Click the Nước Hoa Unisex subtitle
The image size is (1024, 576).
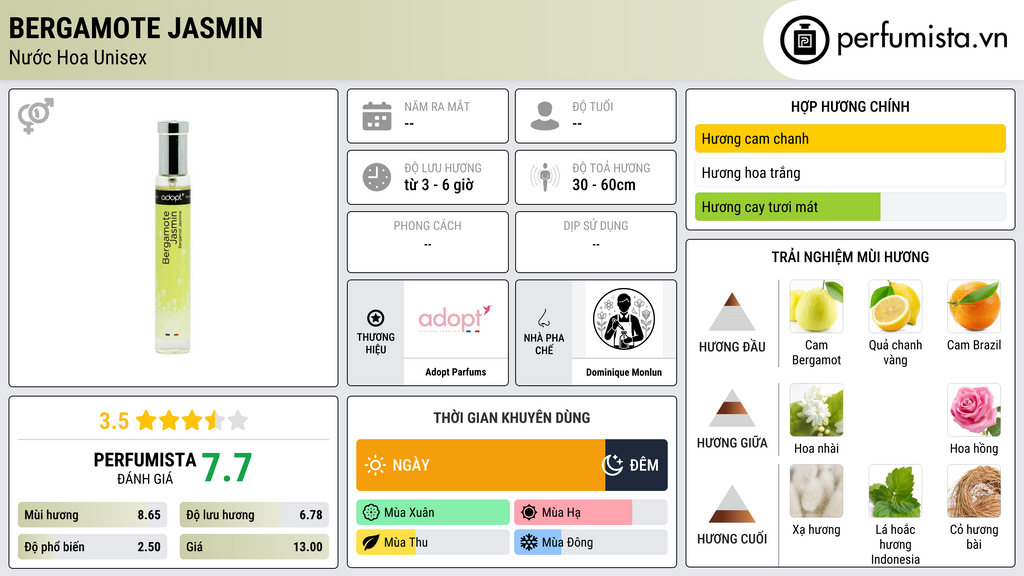click(x=78, y=57)
